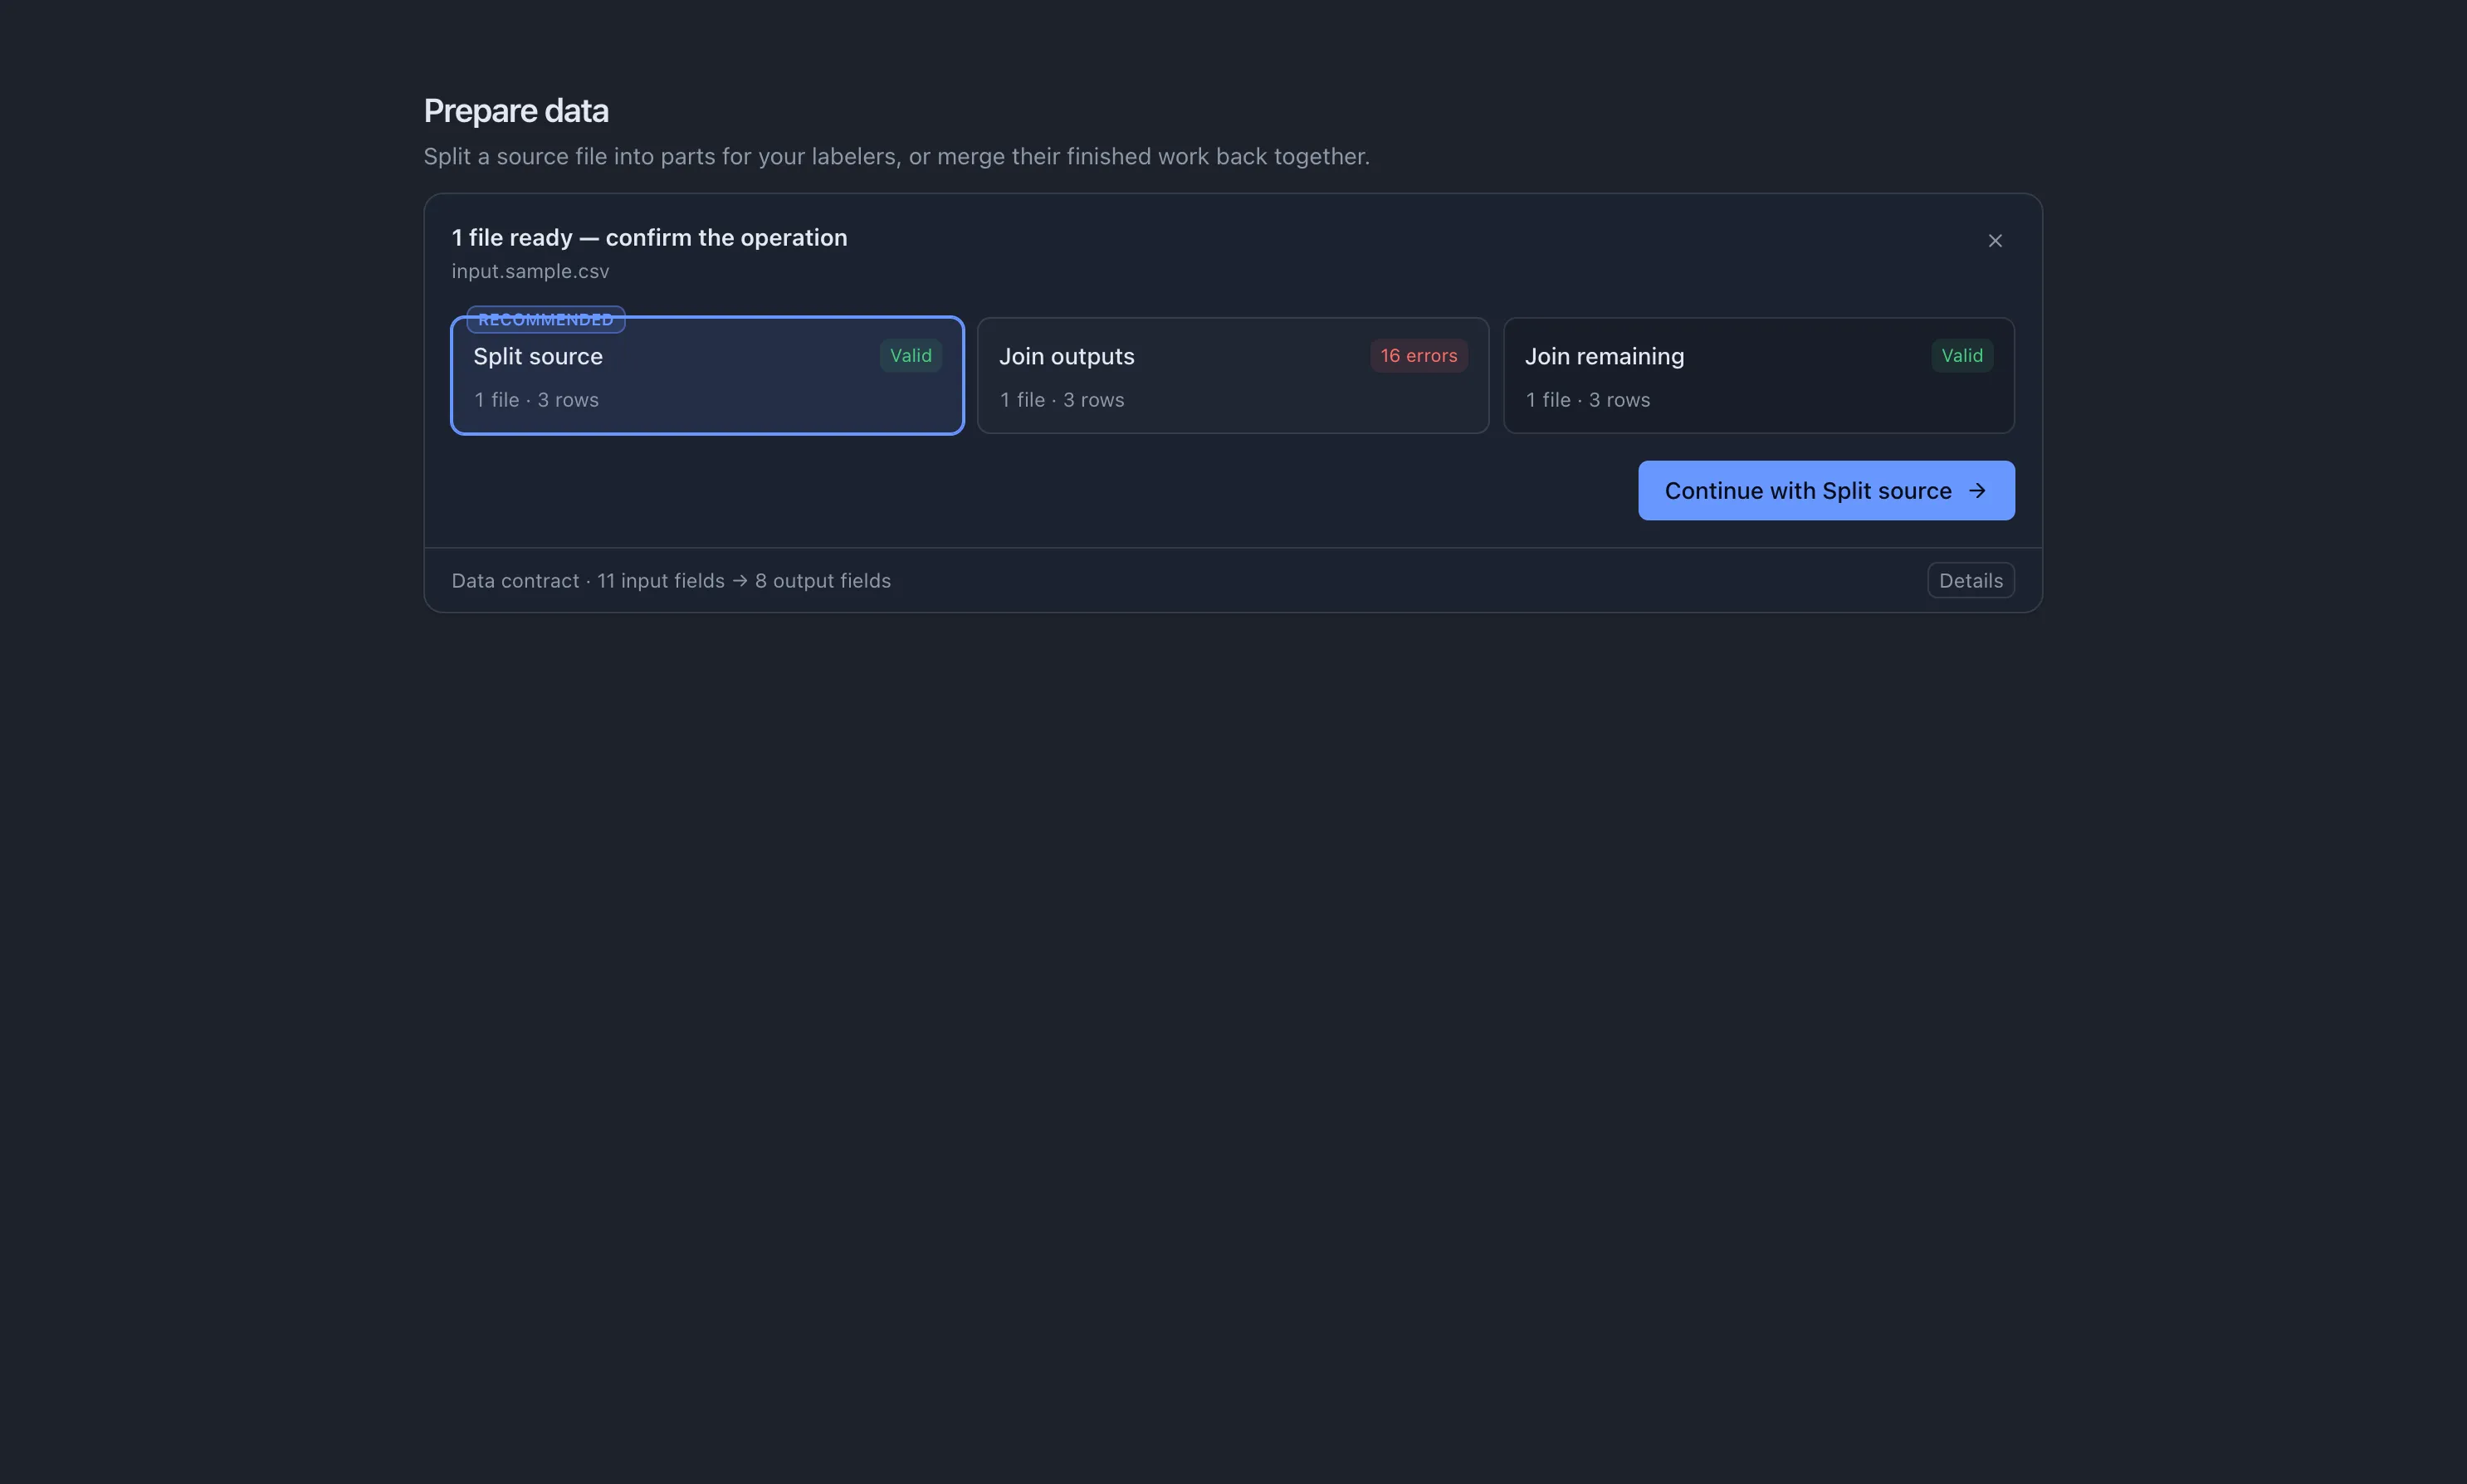Dismiss the file ready panel with X

[1994, 241]
